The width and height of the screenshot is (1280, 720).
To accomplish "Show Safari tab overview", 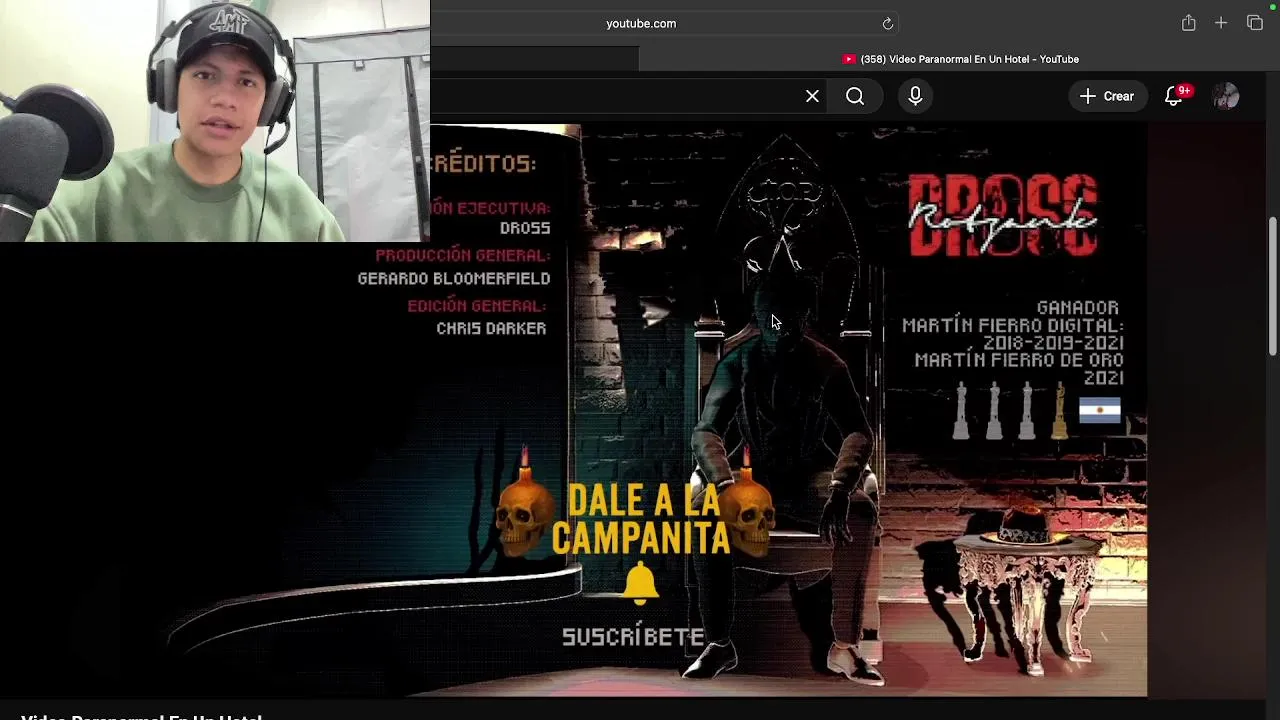I will (1255, 23).
